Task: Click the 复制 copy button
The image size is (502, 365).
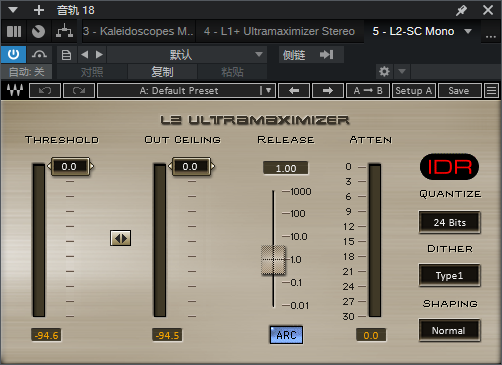Action: (162, 72)
